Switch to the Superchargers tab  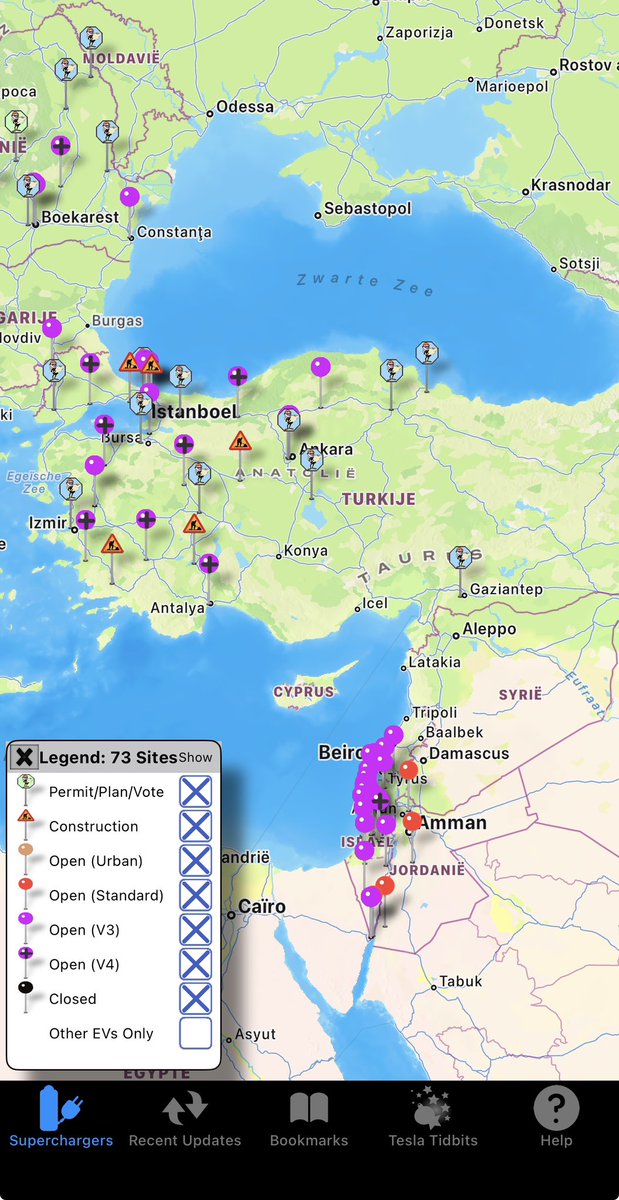pos(61,1118)
